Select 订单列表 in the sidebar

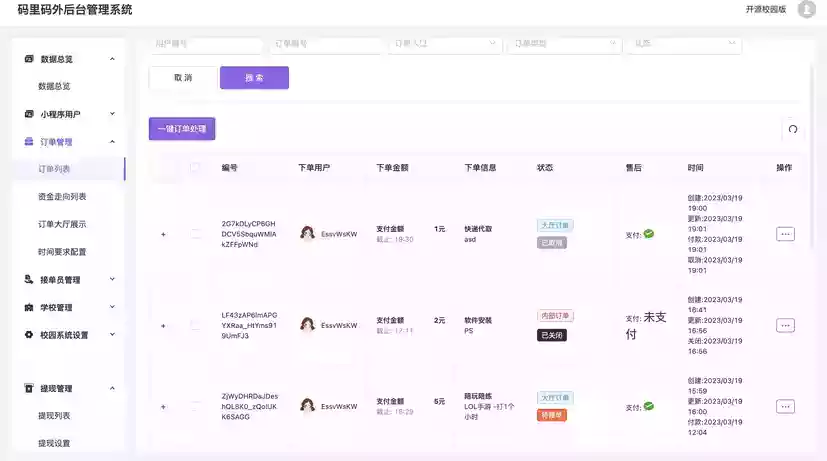[x=54, y=169]
